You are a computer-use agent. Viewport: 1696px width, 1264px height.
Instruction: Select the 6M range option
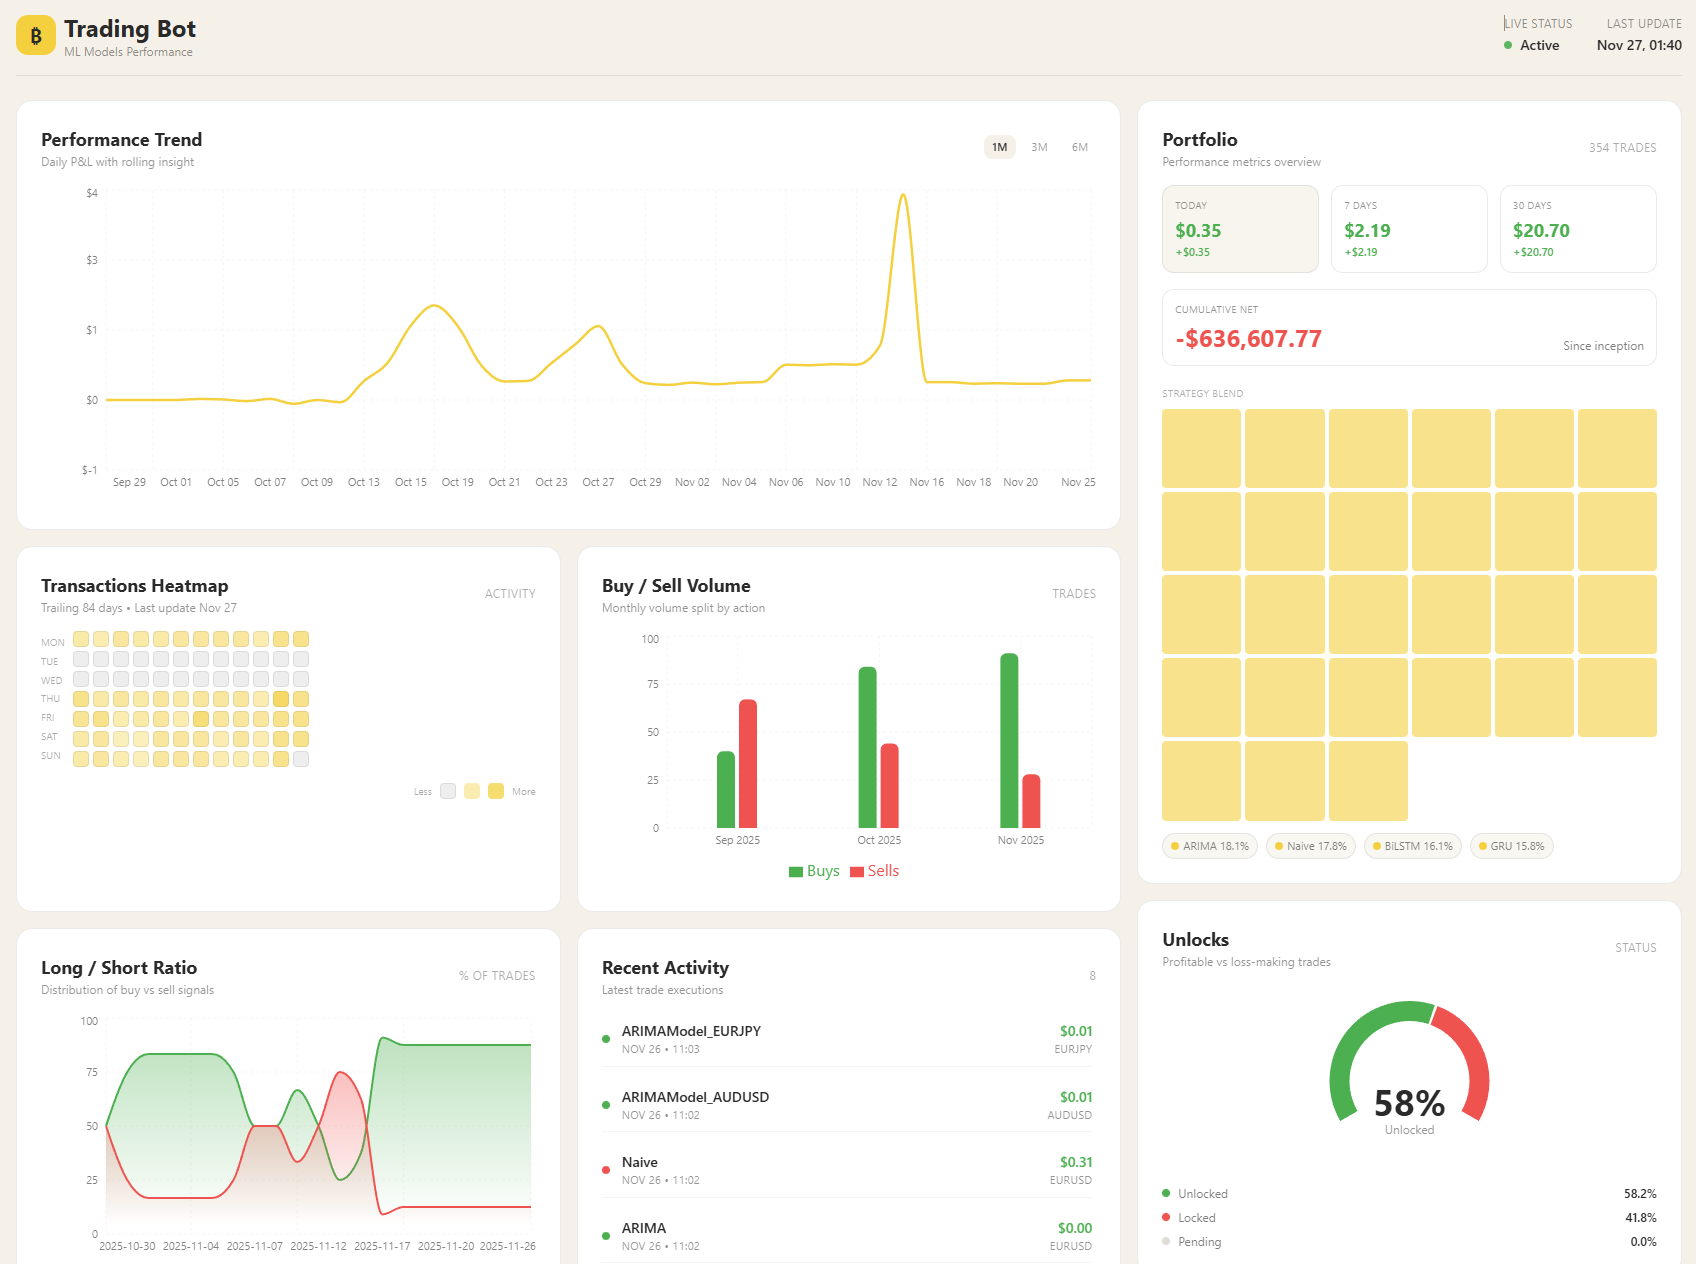click(1079, 147)
